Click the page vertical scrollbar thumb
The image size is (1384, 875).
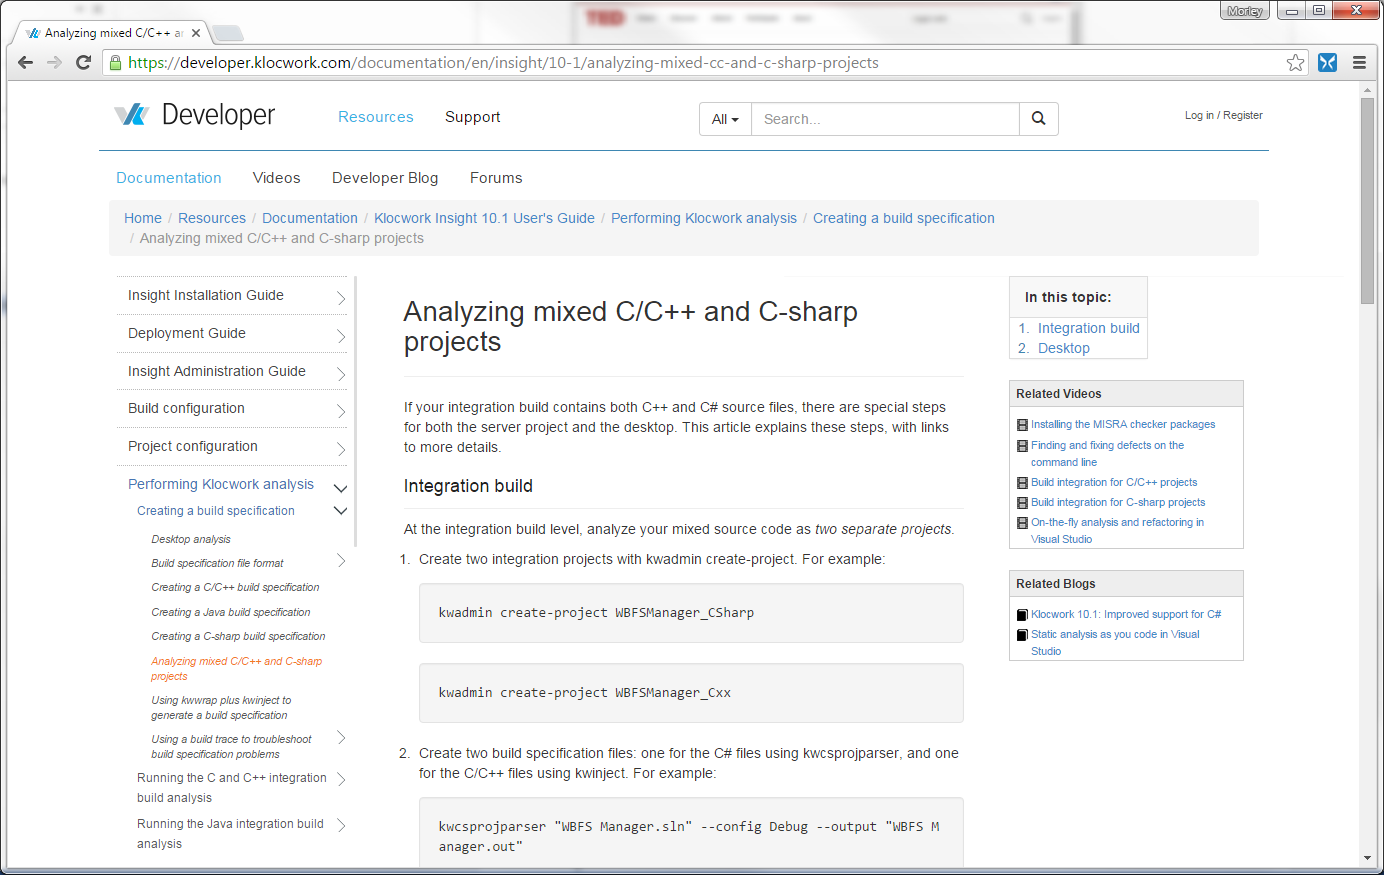pyautogui.click(x=1367, y=200)
